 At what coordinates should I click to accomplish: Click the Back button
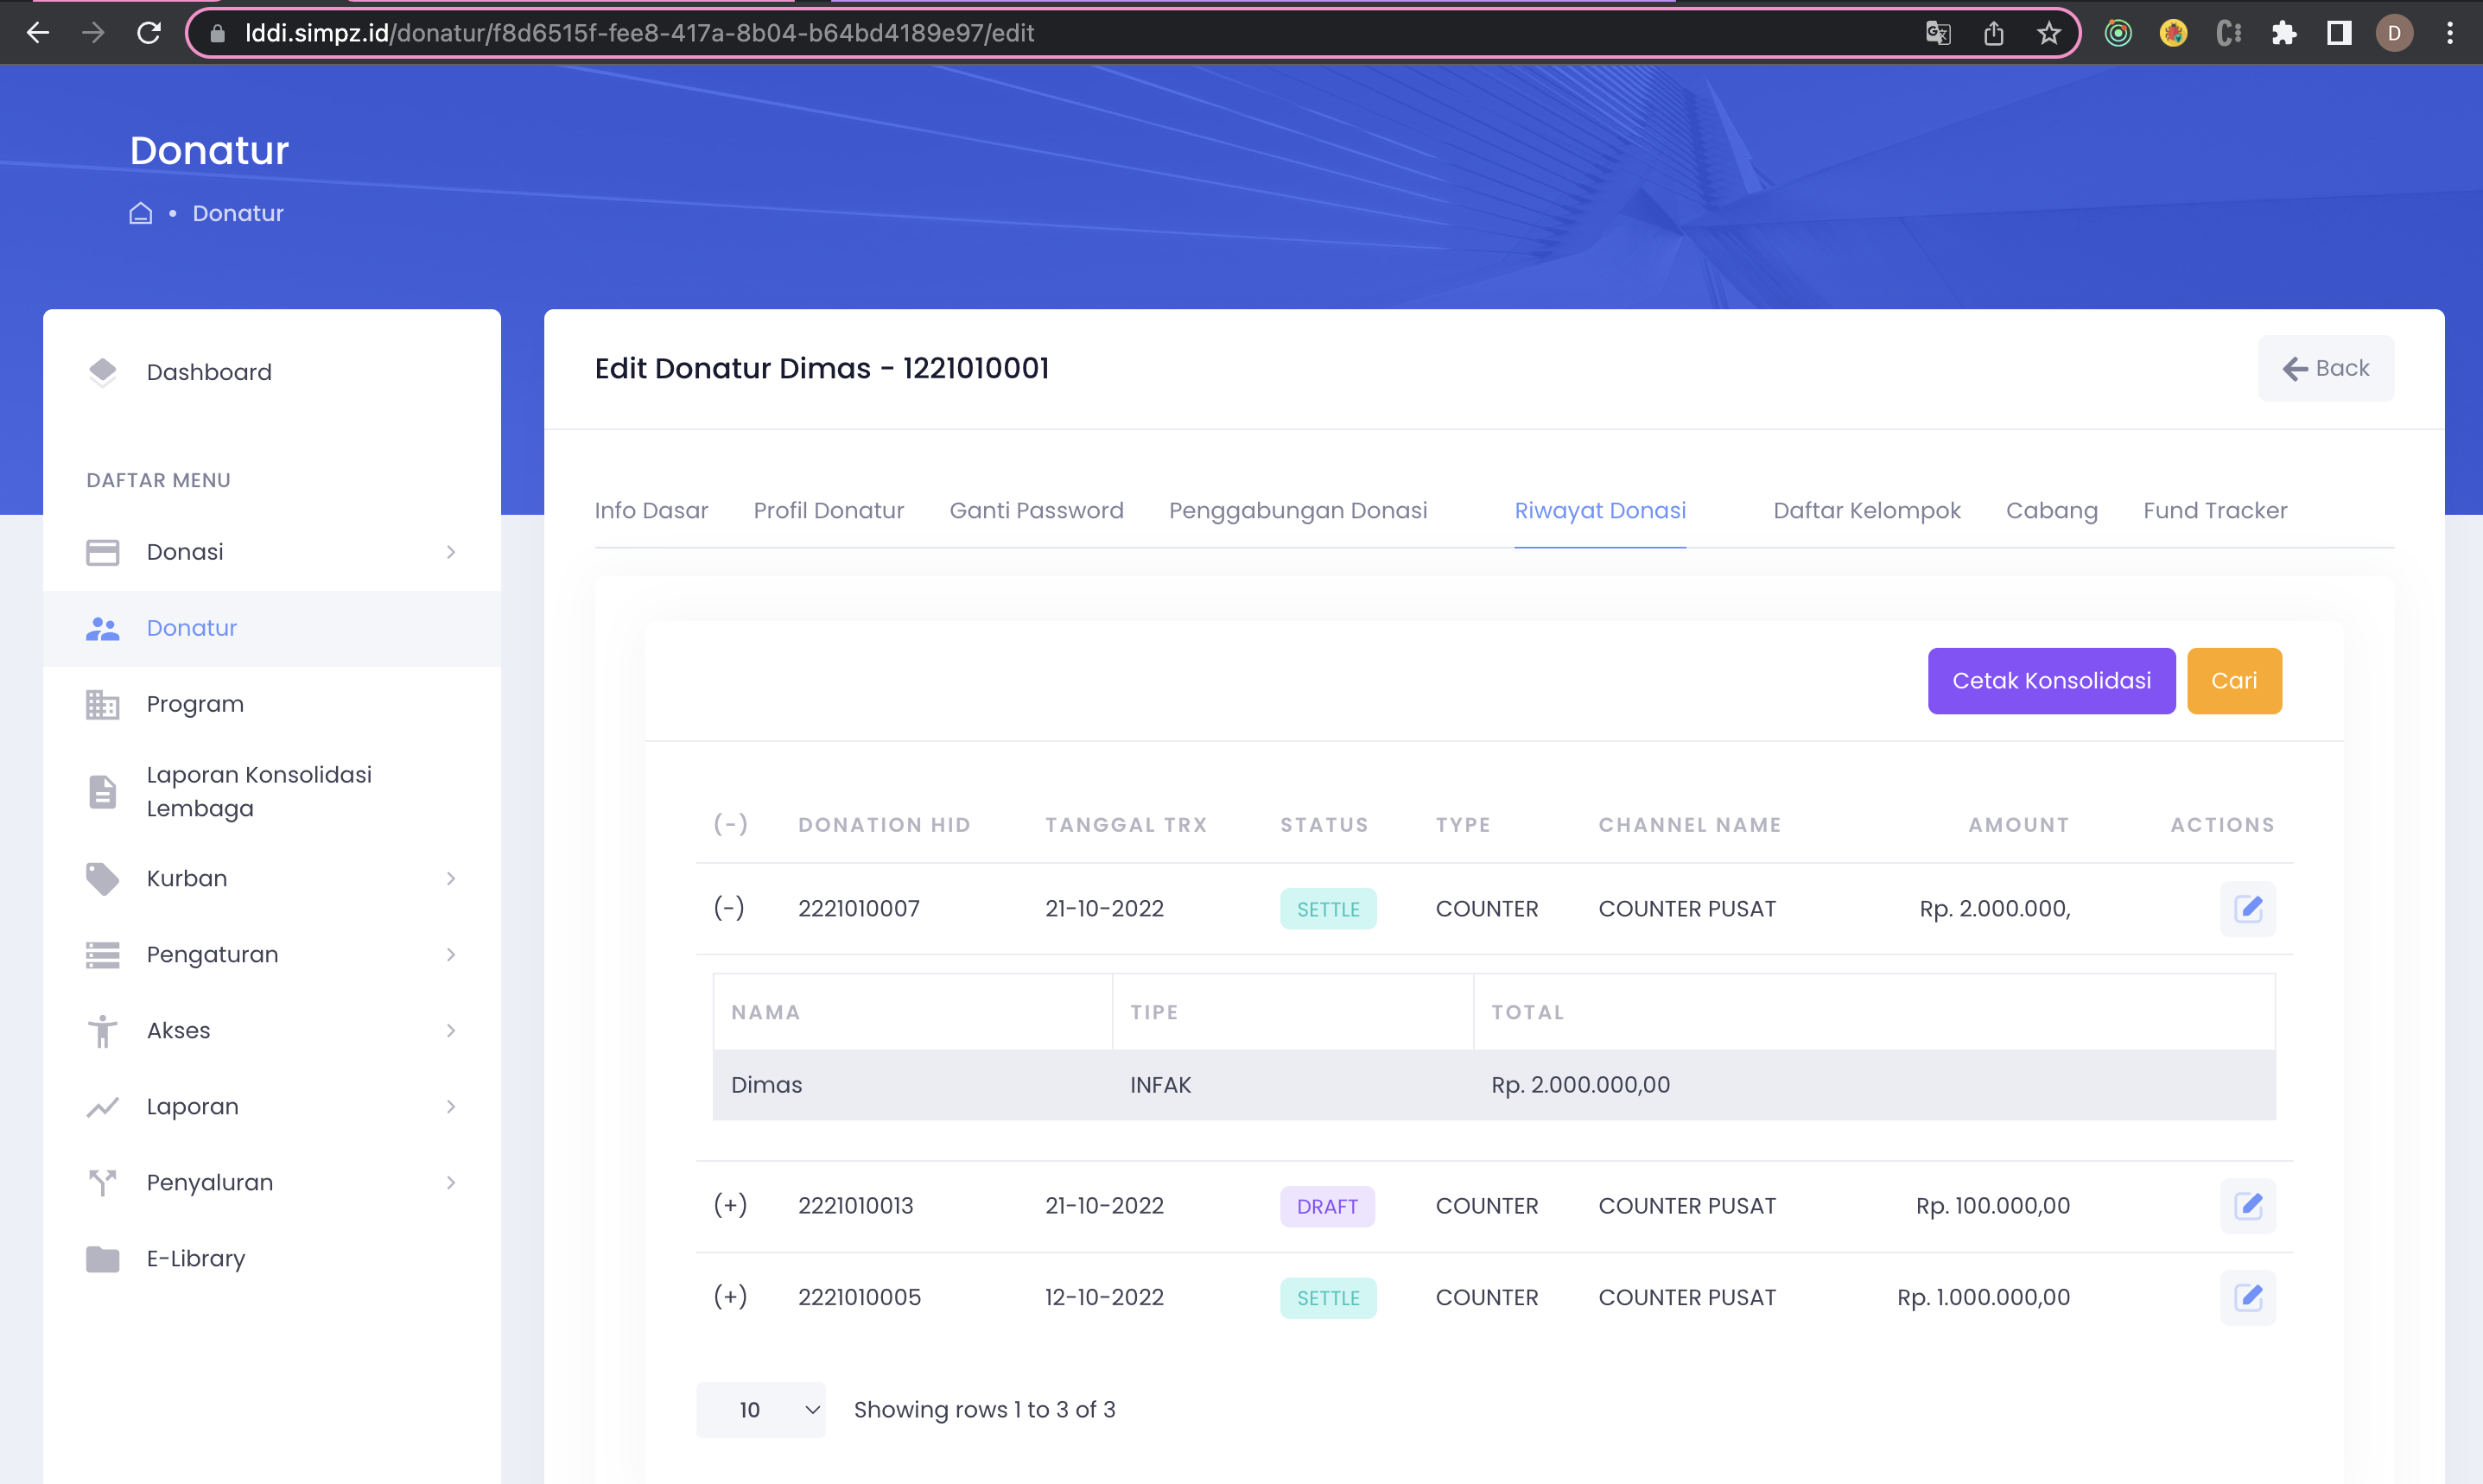click(x=2325, y=368)
